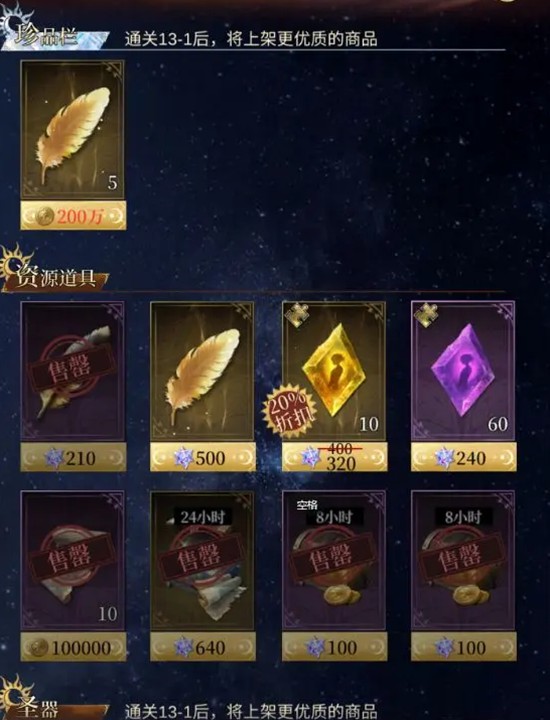Select rightmost sold-out 8小时 gold item
Screen dimensions: 550x720
click(x=463, y=560)
